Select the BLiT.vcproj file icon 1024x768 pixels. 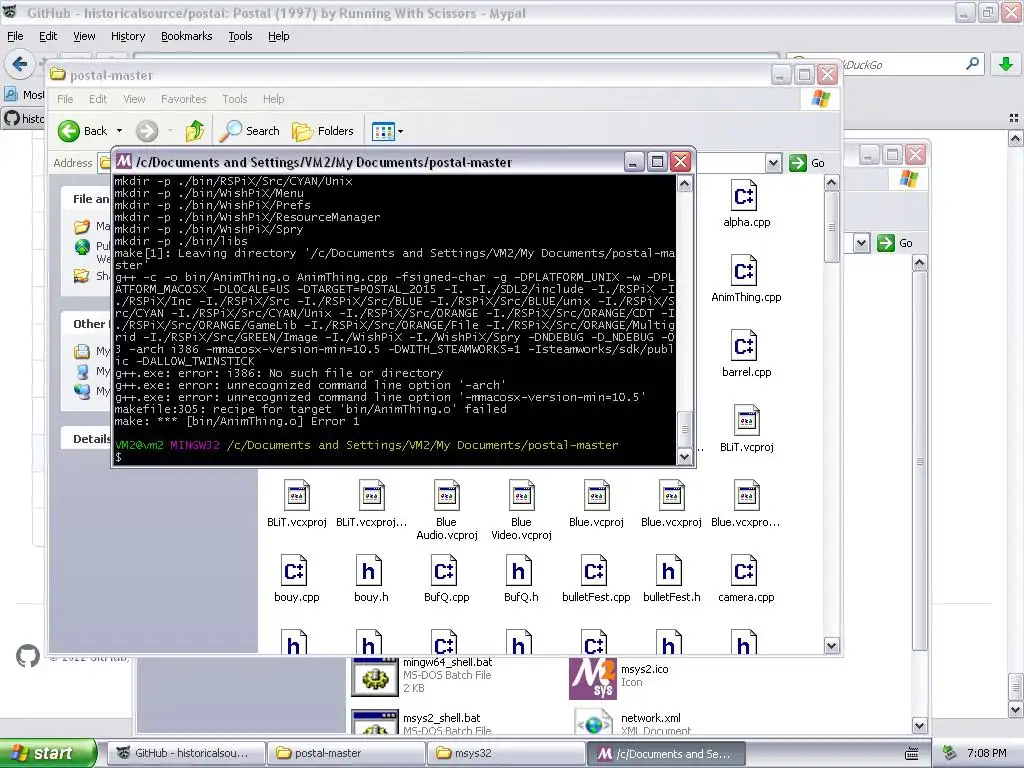click(x=746, y=421)
